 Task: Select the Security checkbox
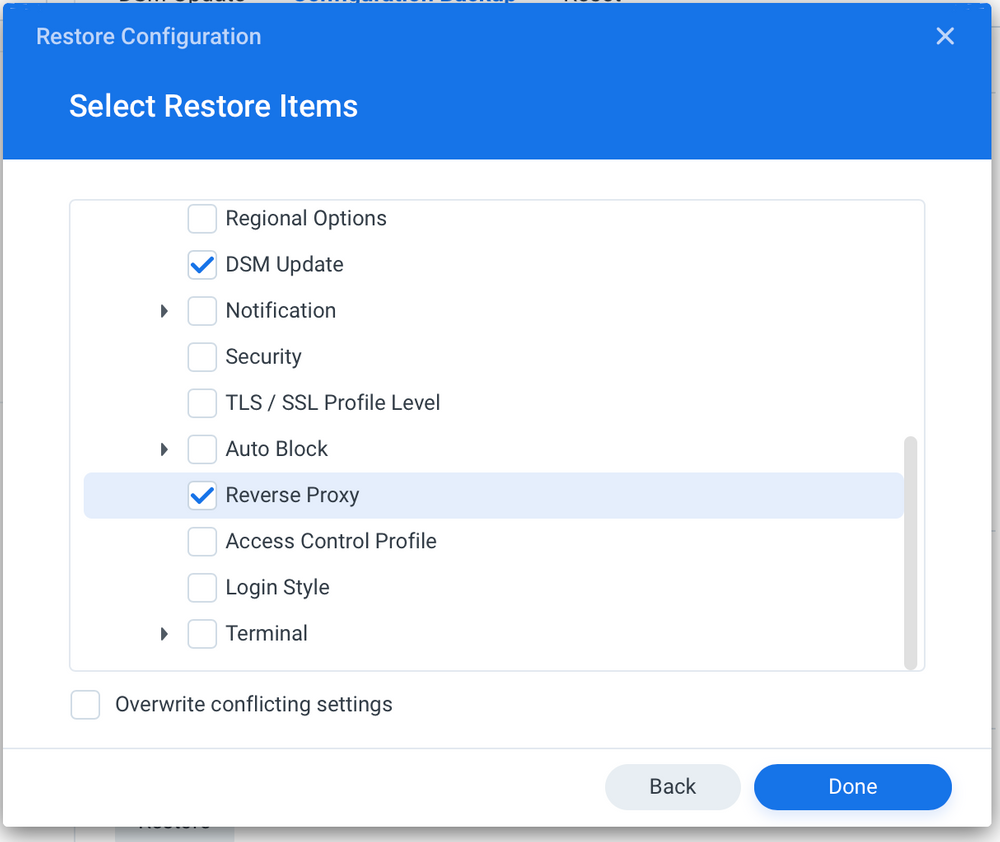coord(202,357)
